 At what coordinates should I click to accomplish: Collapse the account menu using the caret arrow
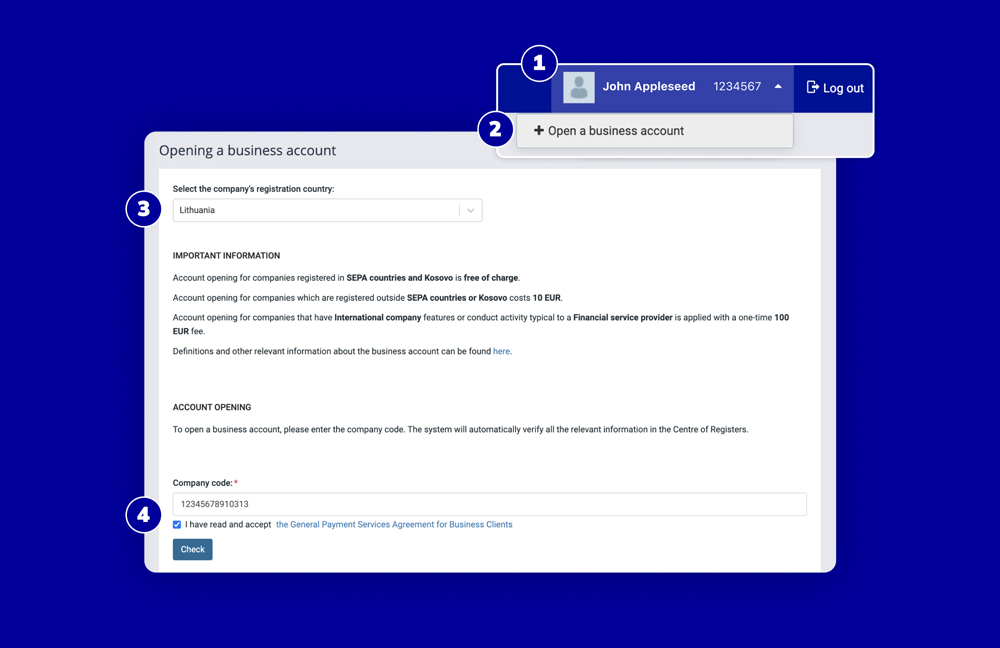(779, 87)
